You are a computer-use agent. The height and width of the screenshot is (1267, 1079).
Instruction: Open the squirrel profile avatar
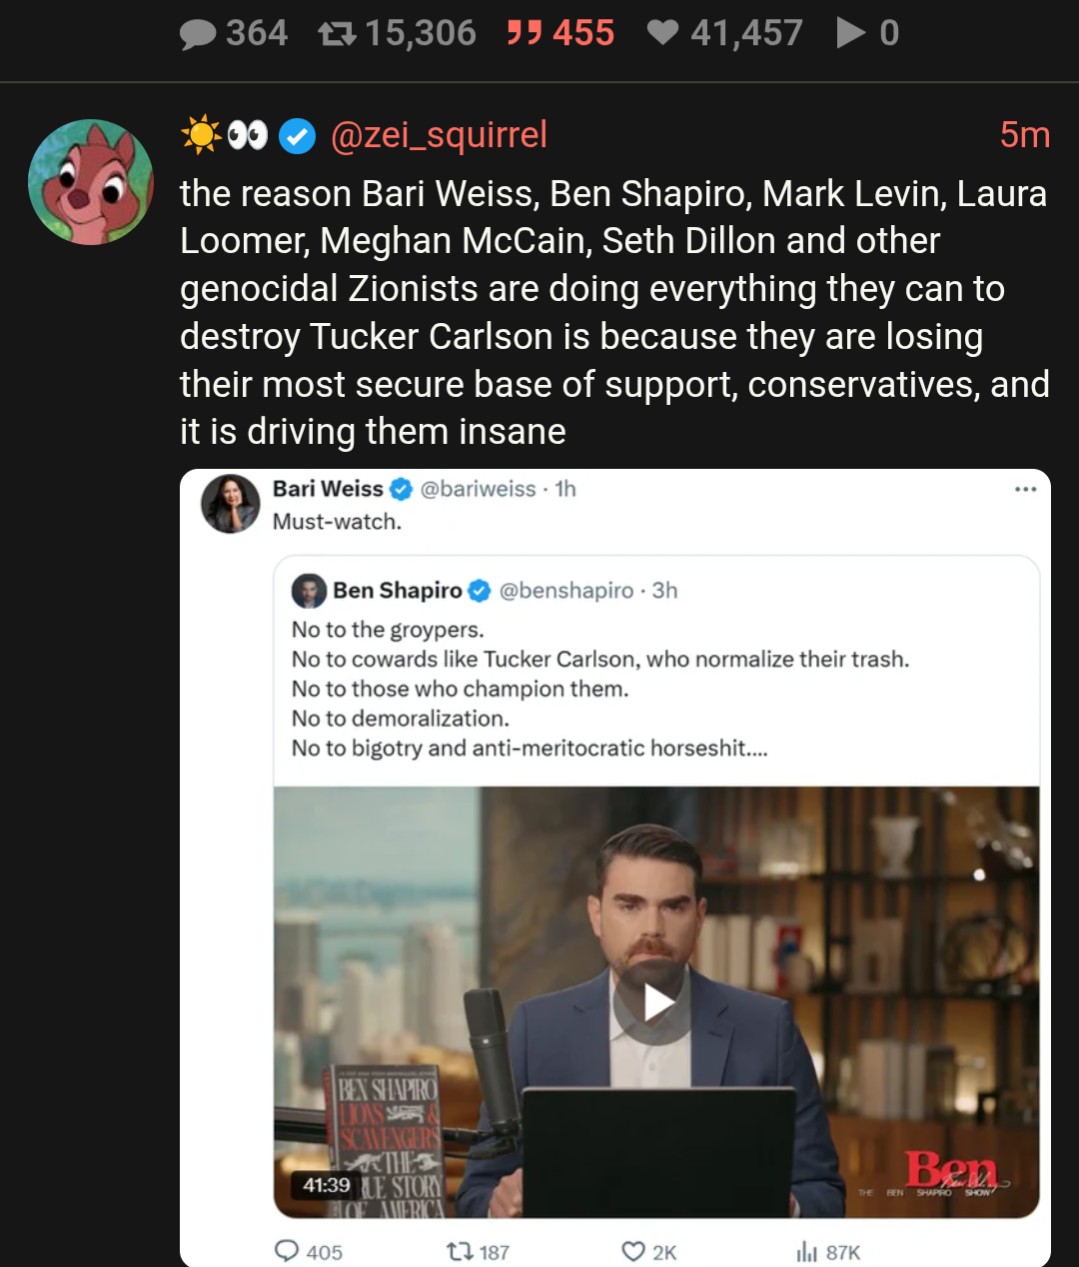[91, 182]
